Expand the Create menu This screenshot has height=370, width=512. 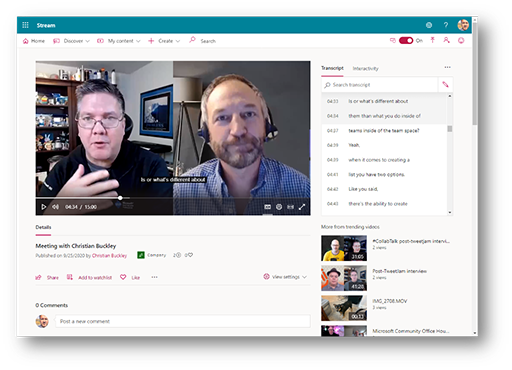pos(164,41)
